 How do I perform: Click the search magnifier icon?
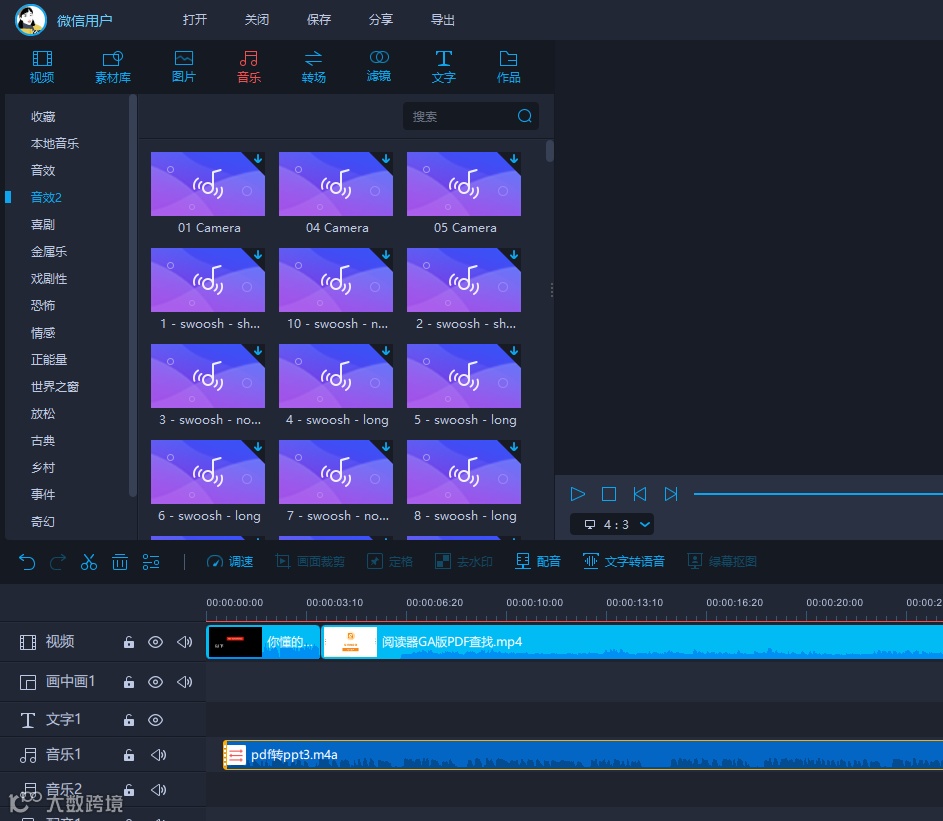click(524, 116)
